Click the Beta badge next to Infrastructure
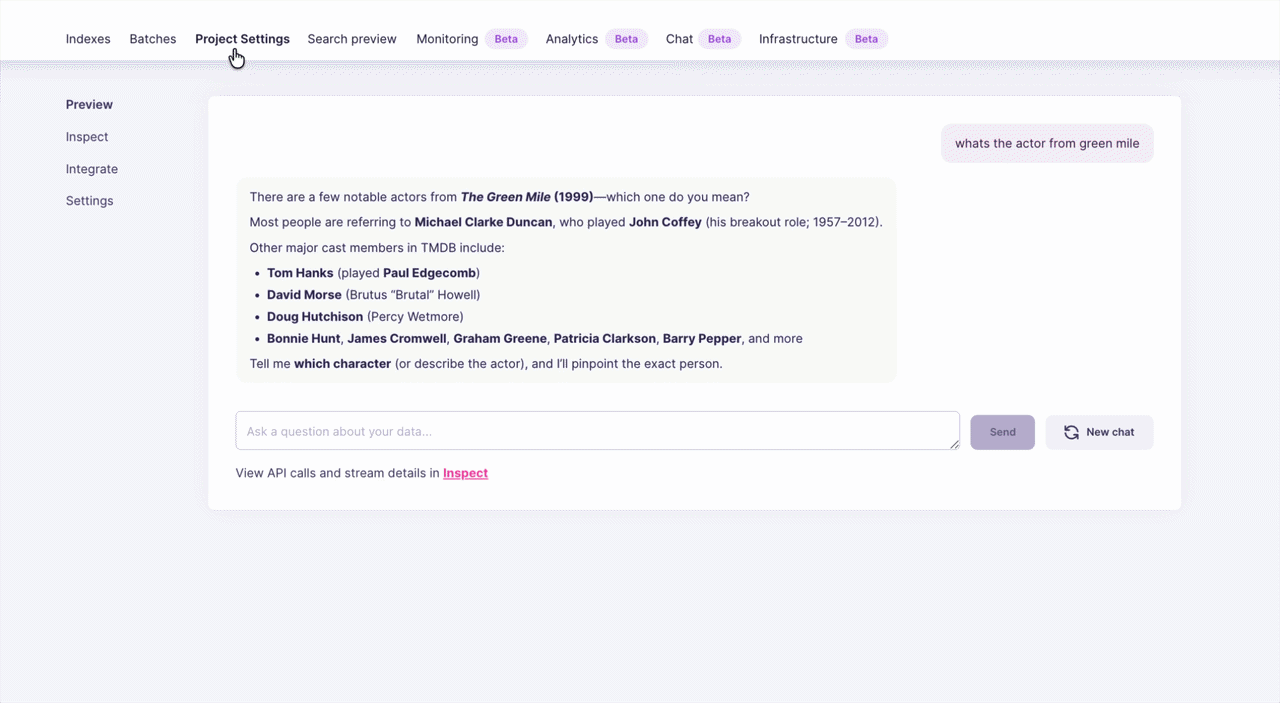 [x=866, y=38]
